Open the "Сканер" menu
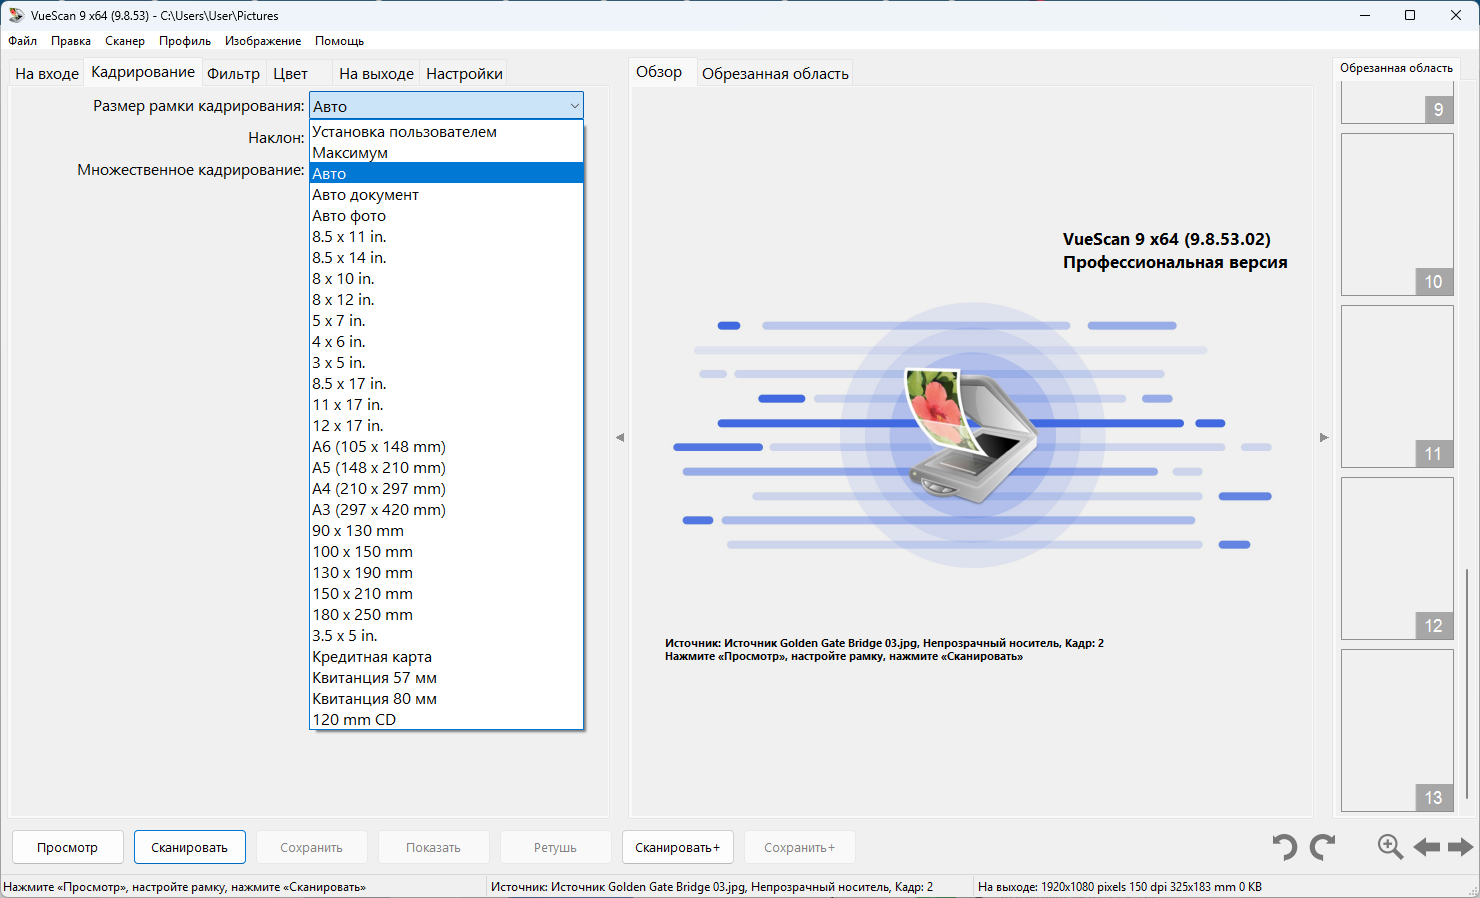 [125, 41]
